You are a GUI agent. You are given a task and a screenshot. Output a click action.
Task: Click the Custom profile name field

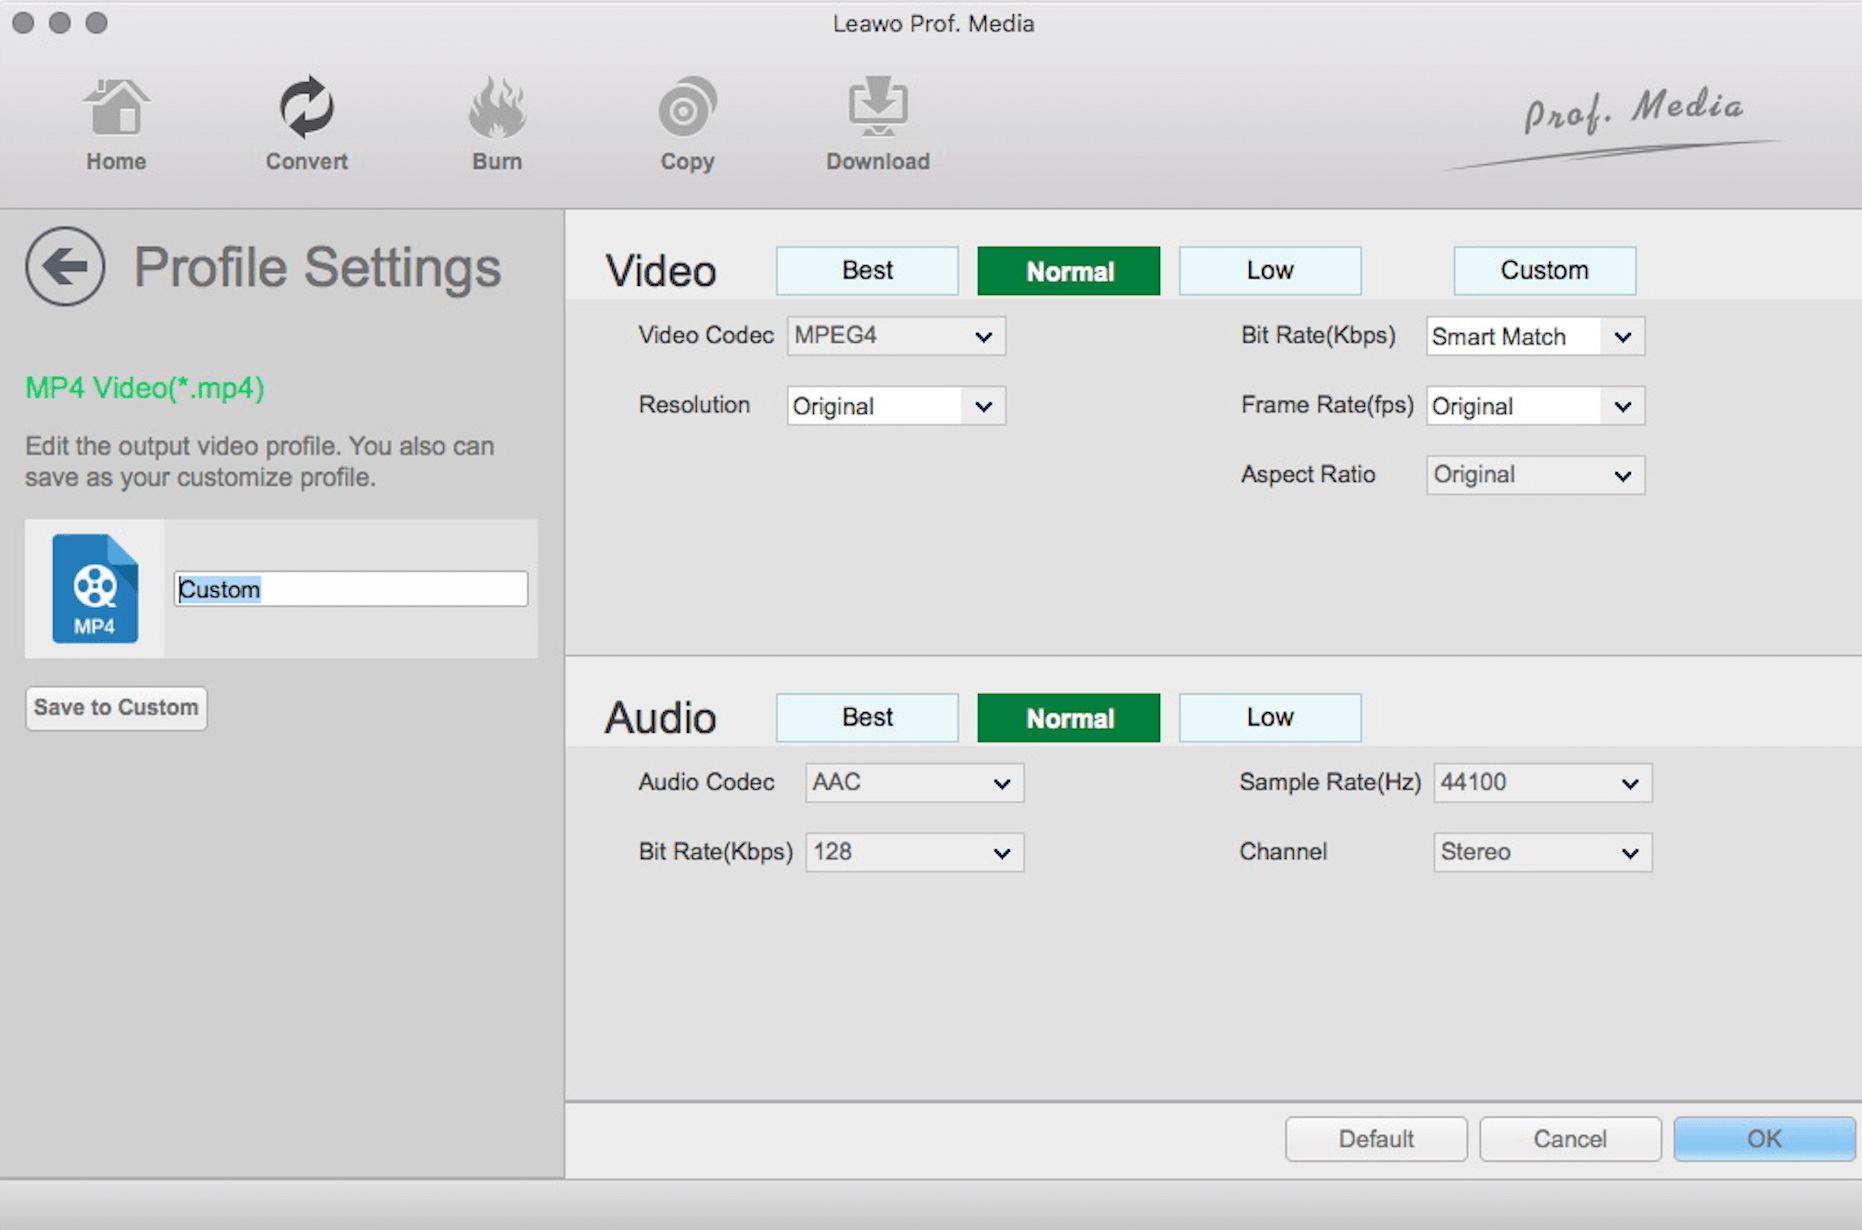(350, 589)
